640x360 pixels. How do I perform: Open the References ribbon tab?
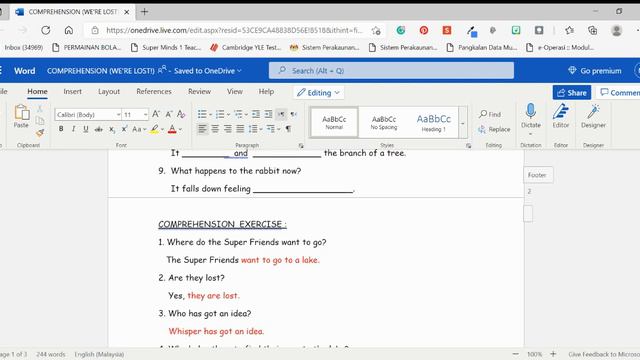[154, 91]
